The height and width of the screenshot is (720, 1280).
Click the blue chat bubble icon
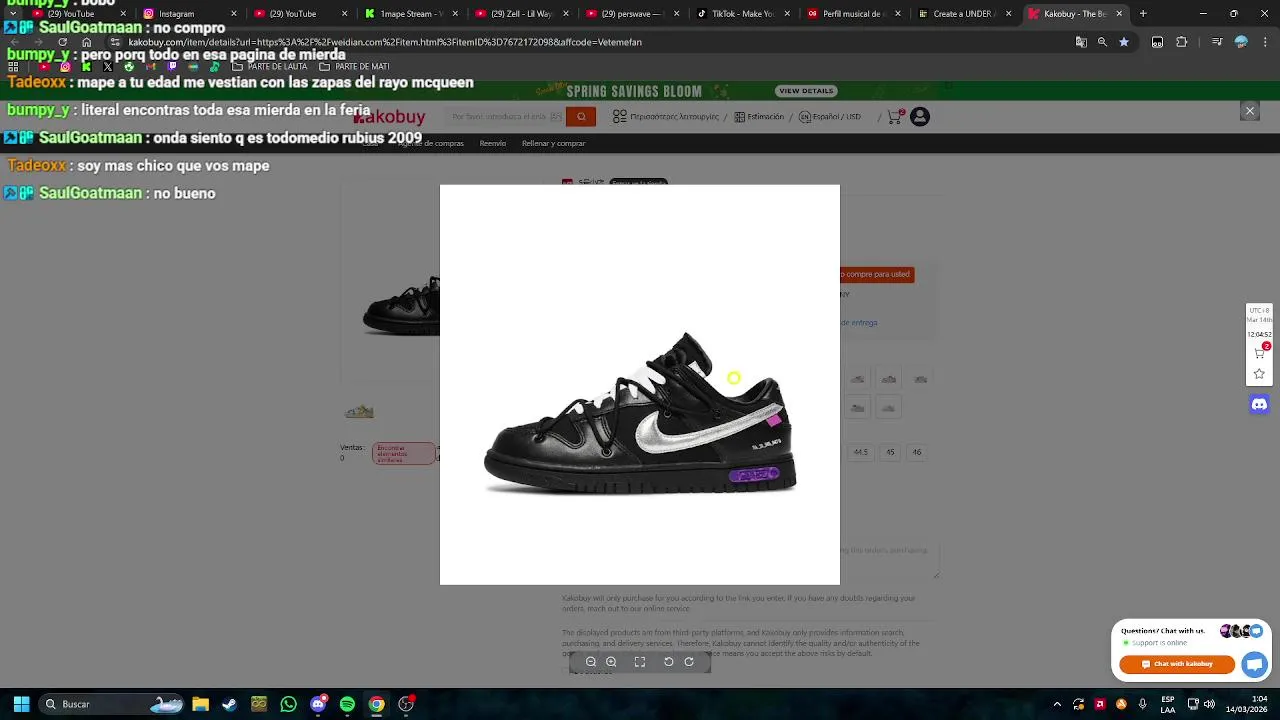pyautogui.click(x=1254, y=664)
